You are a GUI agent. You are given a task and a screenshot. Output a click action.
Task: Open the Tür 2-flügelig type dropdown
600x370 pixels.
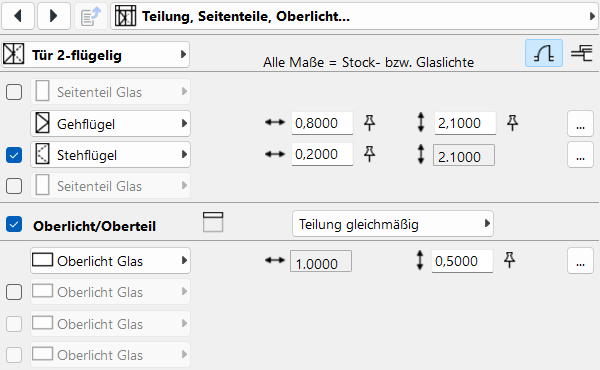(x=96, y=55)
